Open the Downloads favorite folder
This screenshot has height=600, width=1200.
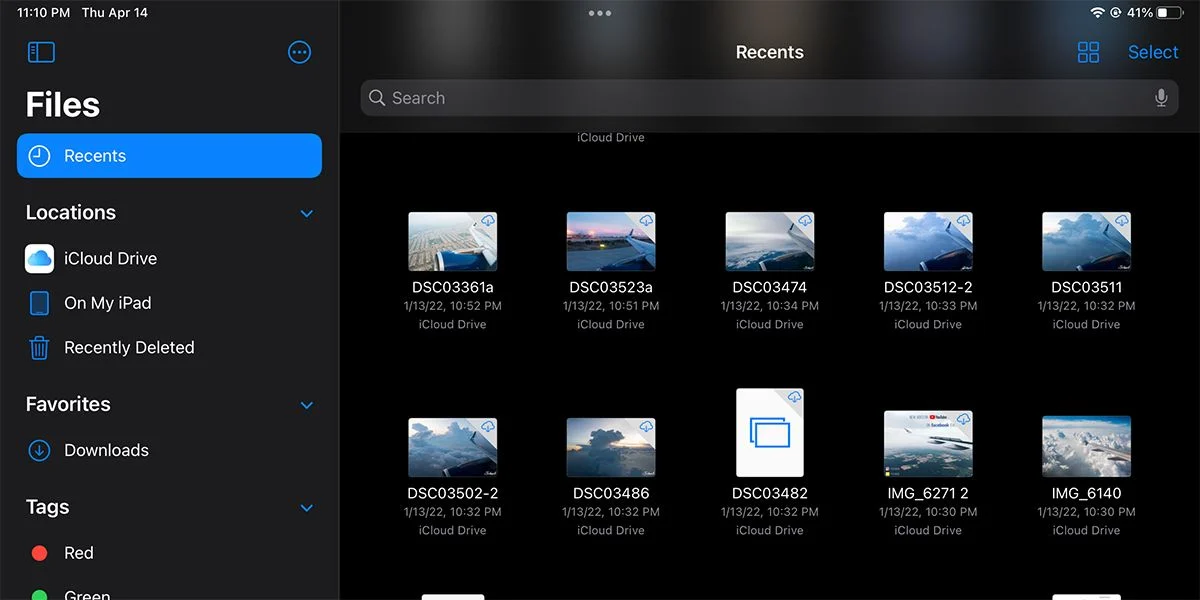click(106, 450)
